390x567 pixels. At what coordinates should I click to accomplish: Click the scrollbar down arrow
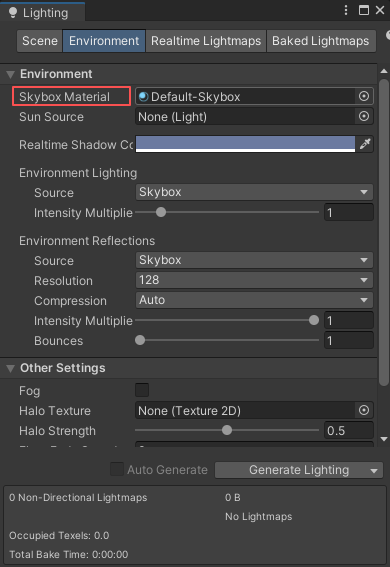pyautogui.click(x=384, y=439)
